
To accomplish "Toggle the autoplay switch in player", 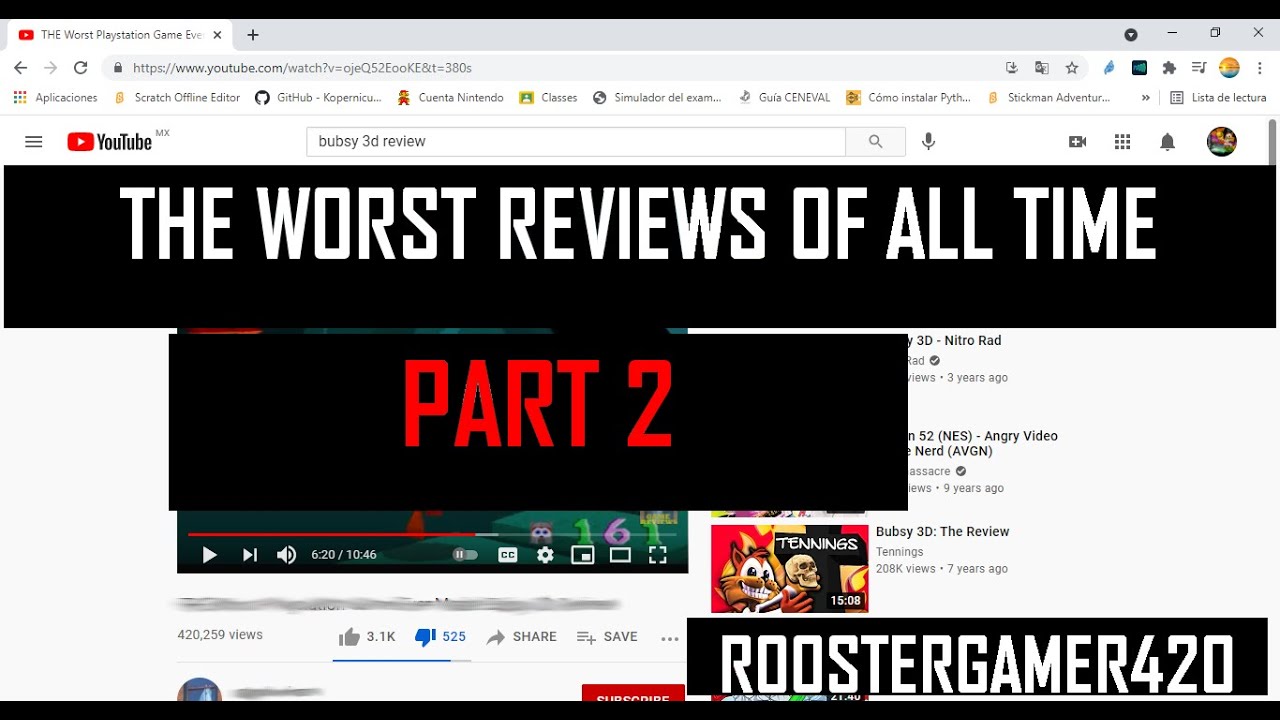I will pos(465,554).
